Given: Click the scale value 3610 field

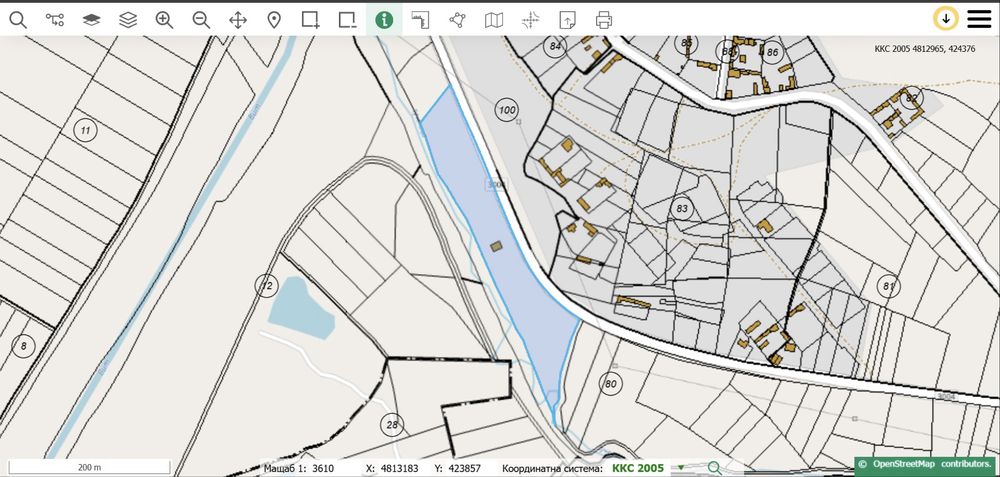Looking at the screenshot, I should pos(323,468).
